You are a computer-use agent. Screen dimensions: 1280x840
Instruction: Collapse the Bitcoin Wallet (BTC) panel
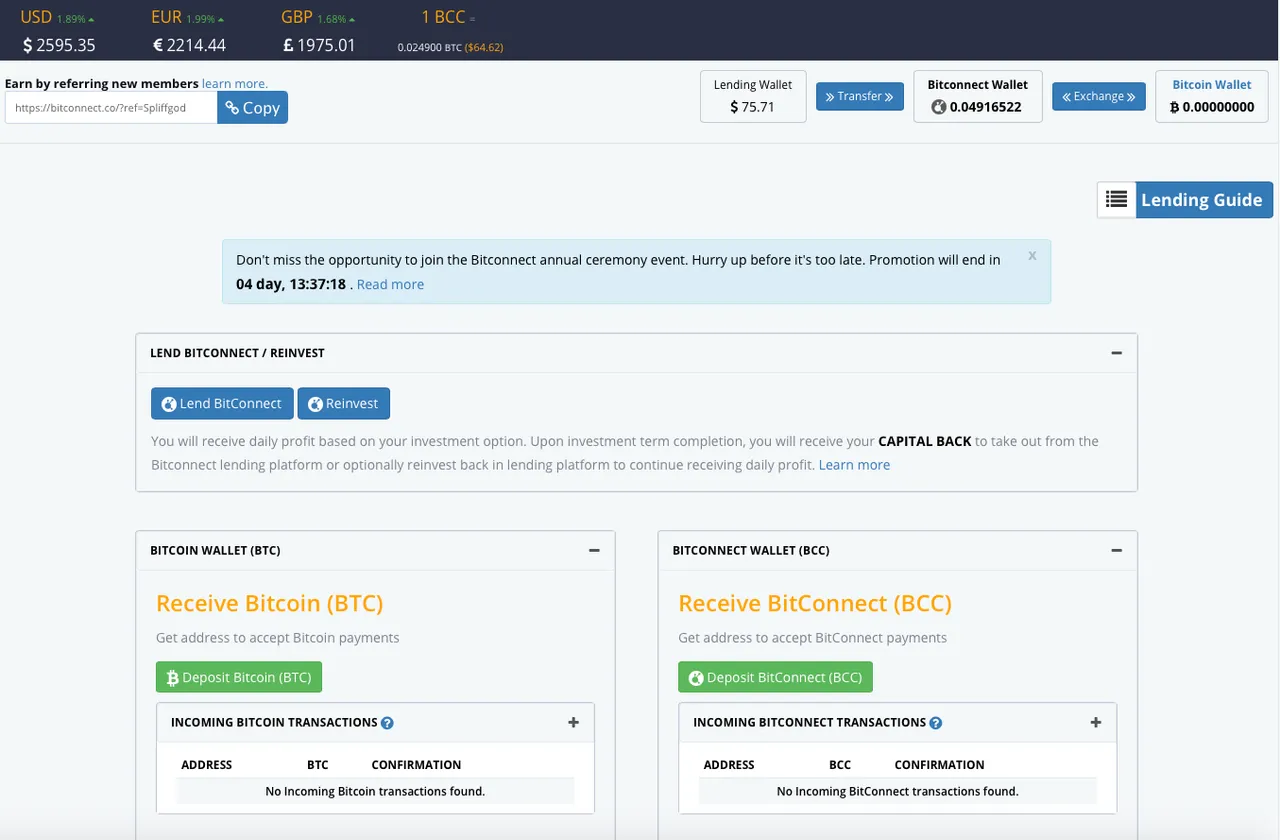pos(594,550)
